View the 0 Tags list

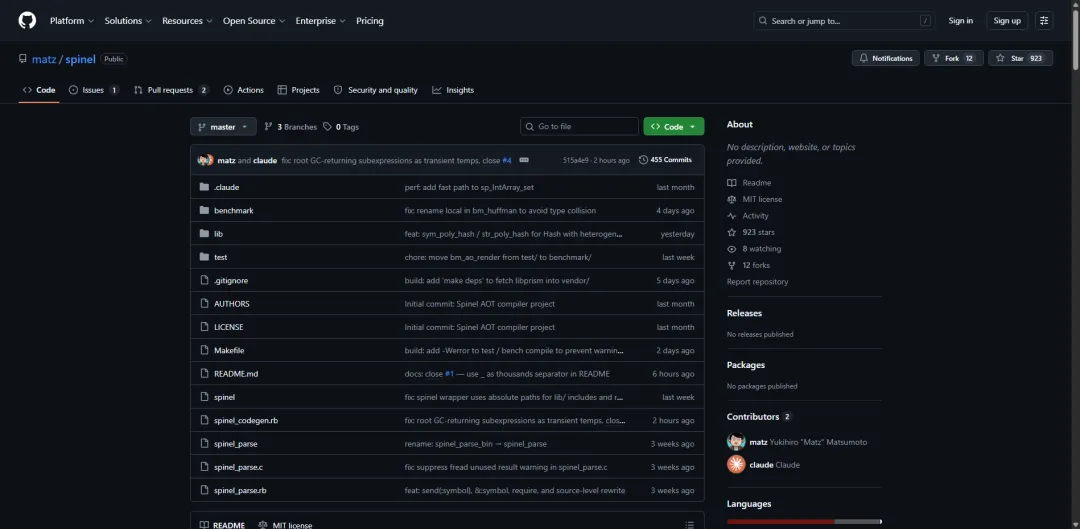(341, 127)
